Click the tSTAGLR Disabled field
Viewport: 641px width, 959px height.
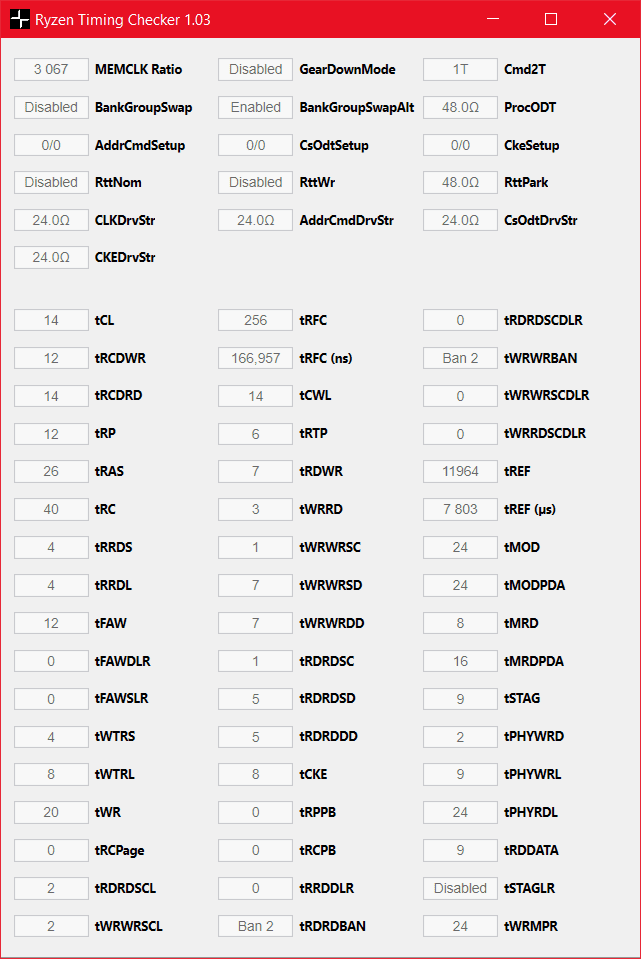click(x=460, y=888)
